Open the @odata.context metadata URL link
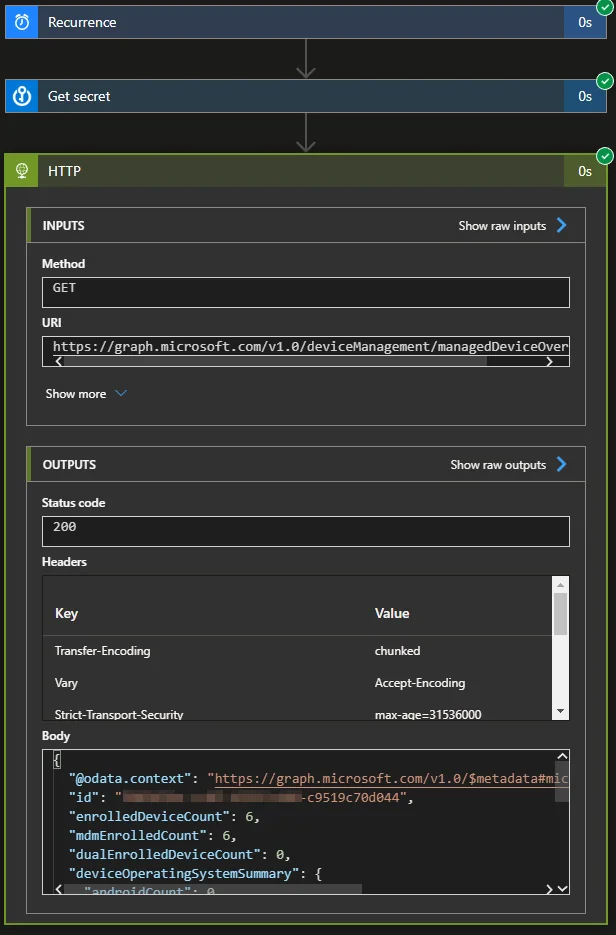 [391, 779]
